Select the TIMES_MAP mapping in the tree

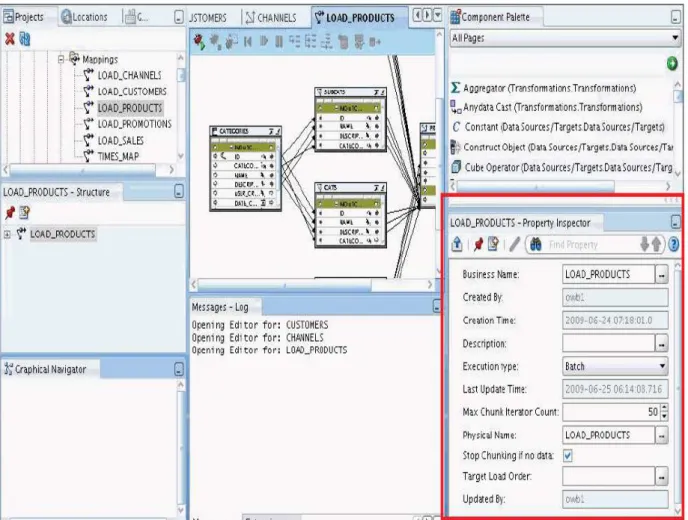(118, 156)
